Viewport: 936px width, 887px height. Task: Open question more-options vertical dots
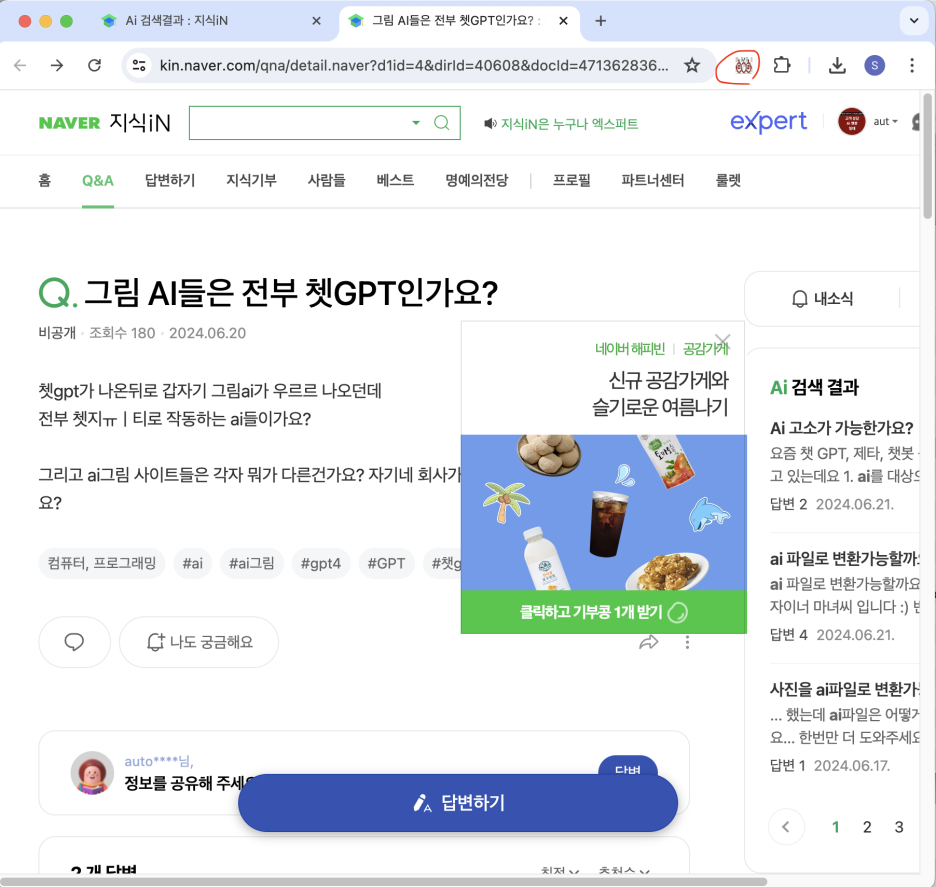(687, 642)
